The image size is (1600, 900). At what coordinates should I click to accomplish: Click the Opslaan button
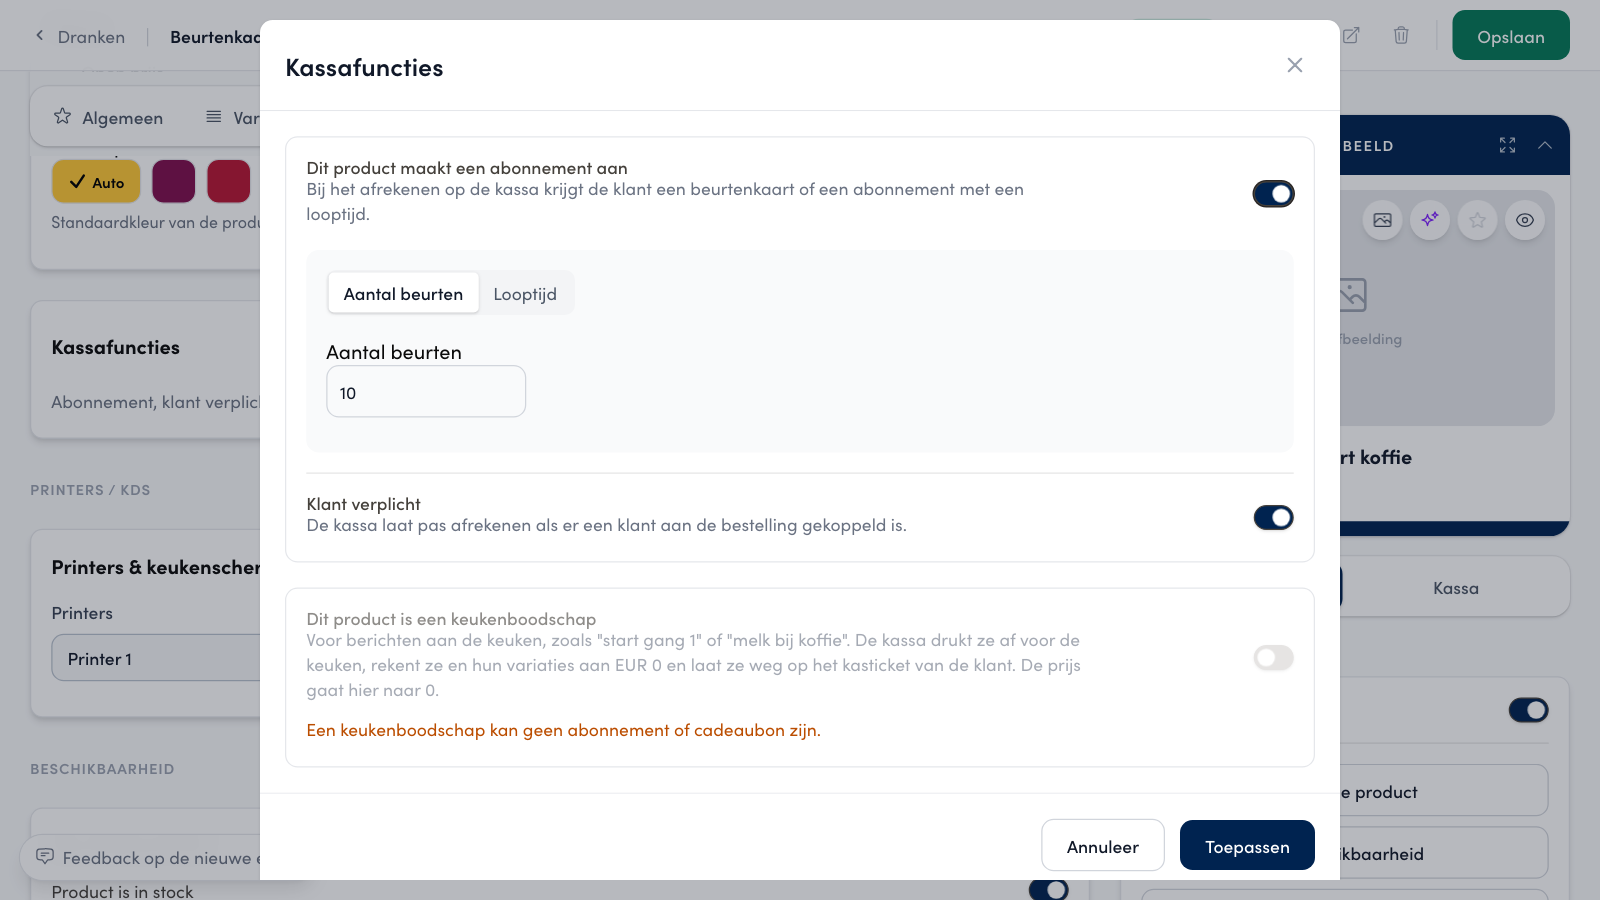pos(1510,36)
